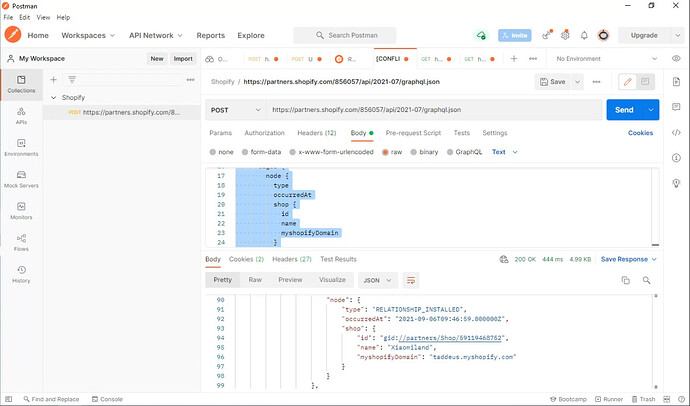
Task: Switch to the Authorization tab
Action: [264, 132]
